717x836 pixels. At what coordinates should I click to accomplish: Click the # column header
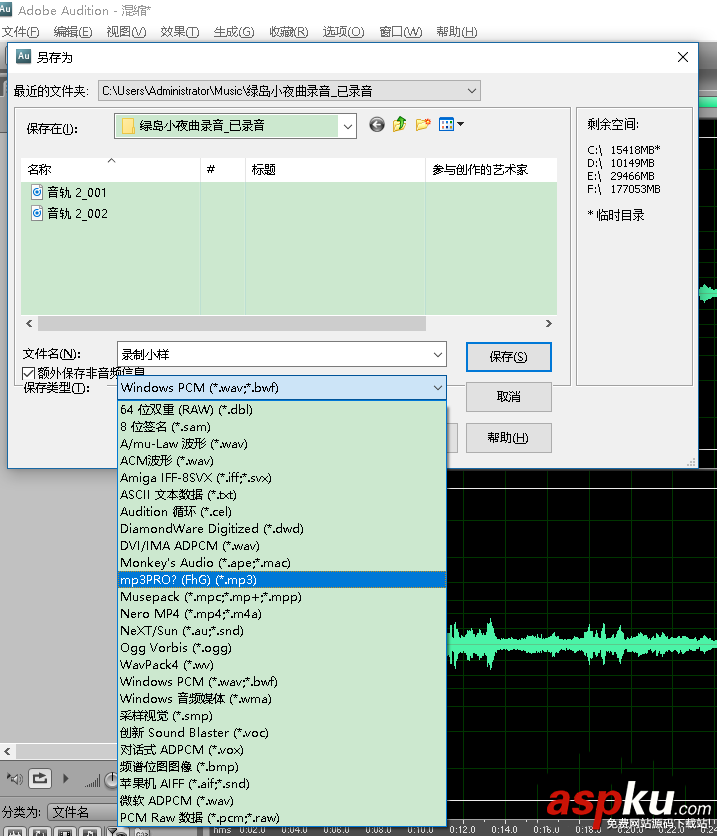(223, 170)
